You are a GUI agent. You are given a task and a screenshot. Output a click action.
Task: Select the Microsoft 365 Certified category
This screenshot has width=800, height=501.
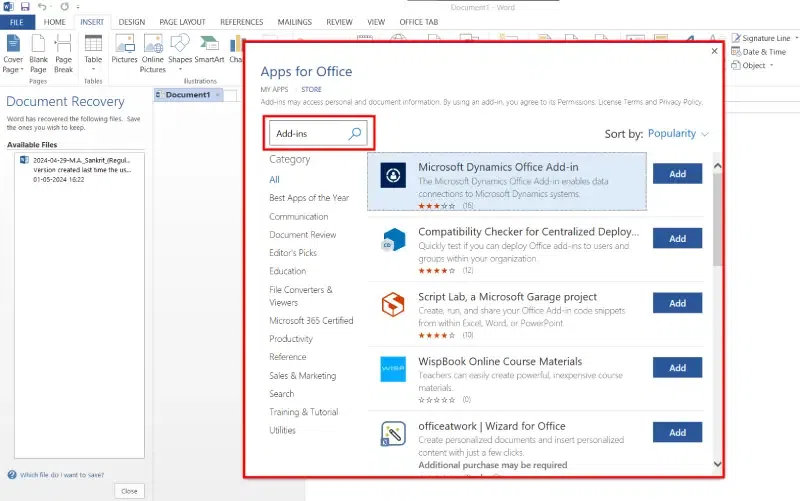pyautogui.click(x=311, y=320)
